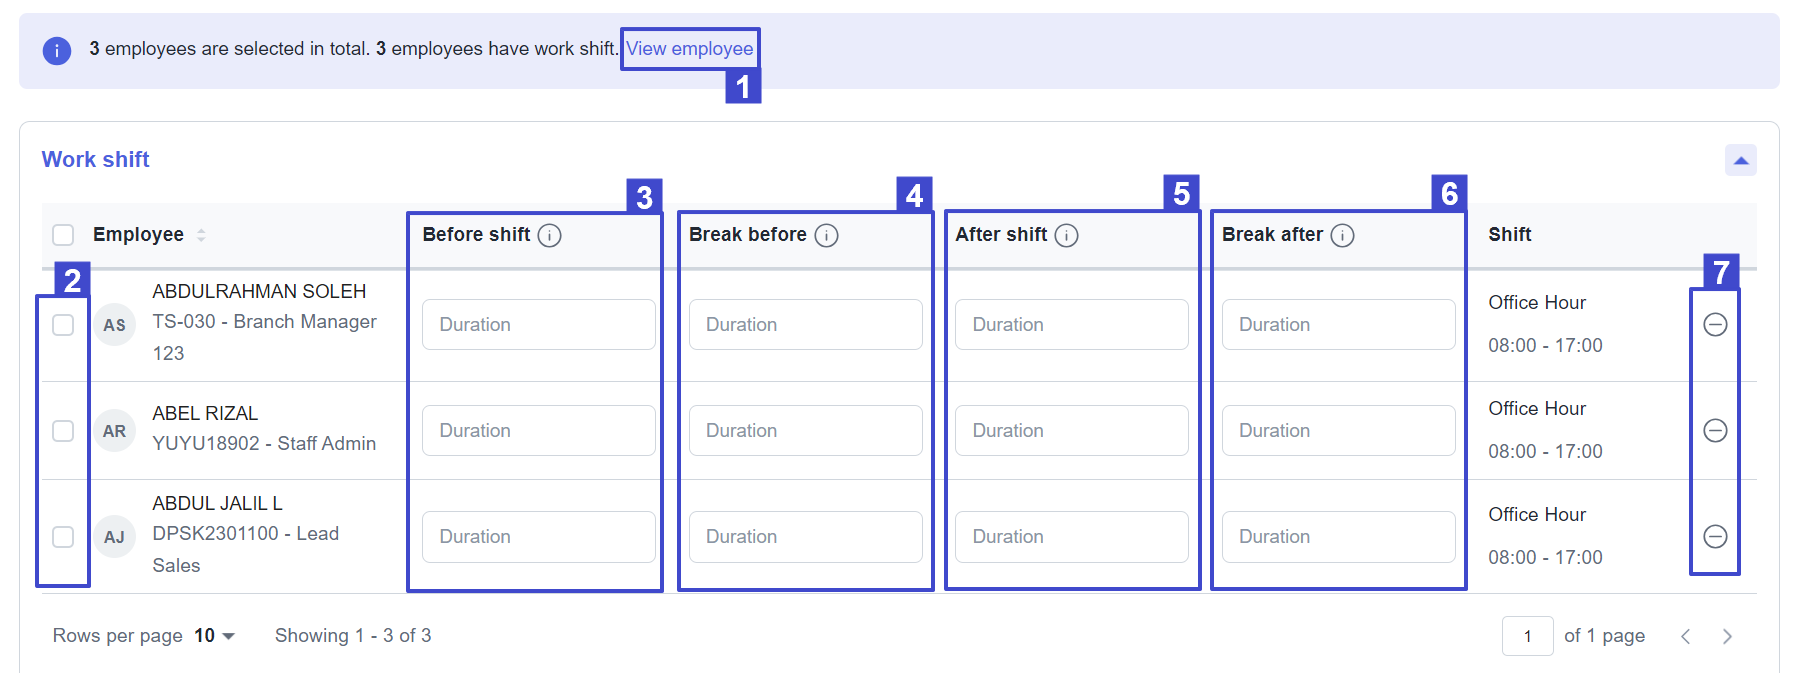
Task: Tick checkbox for ABDULRAHMAN SOLEH
Action: coord(63,325)
